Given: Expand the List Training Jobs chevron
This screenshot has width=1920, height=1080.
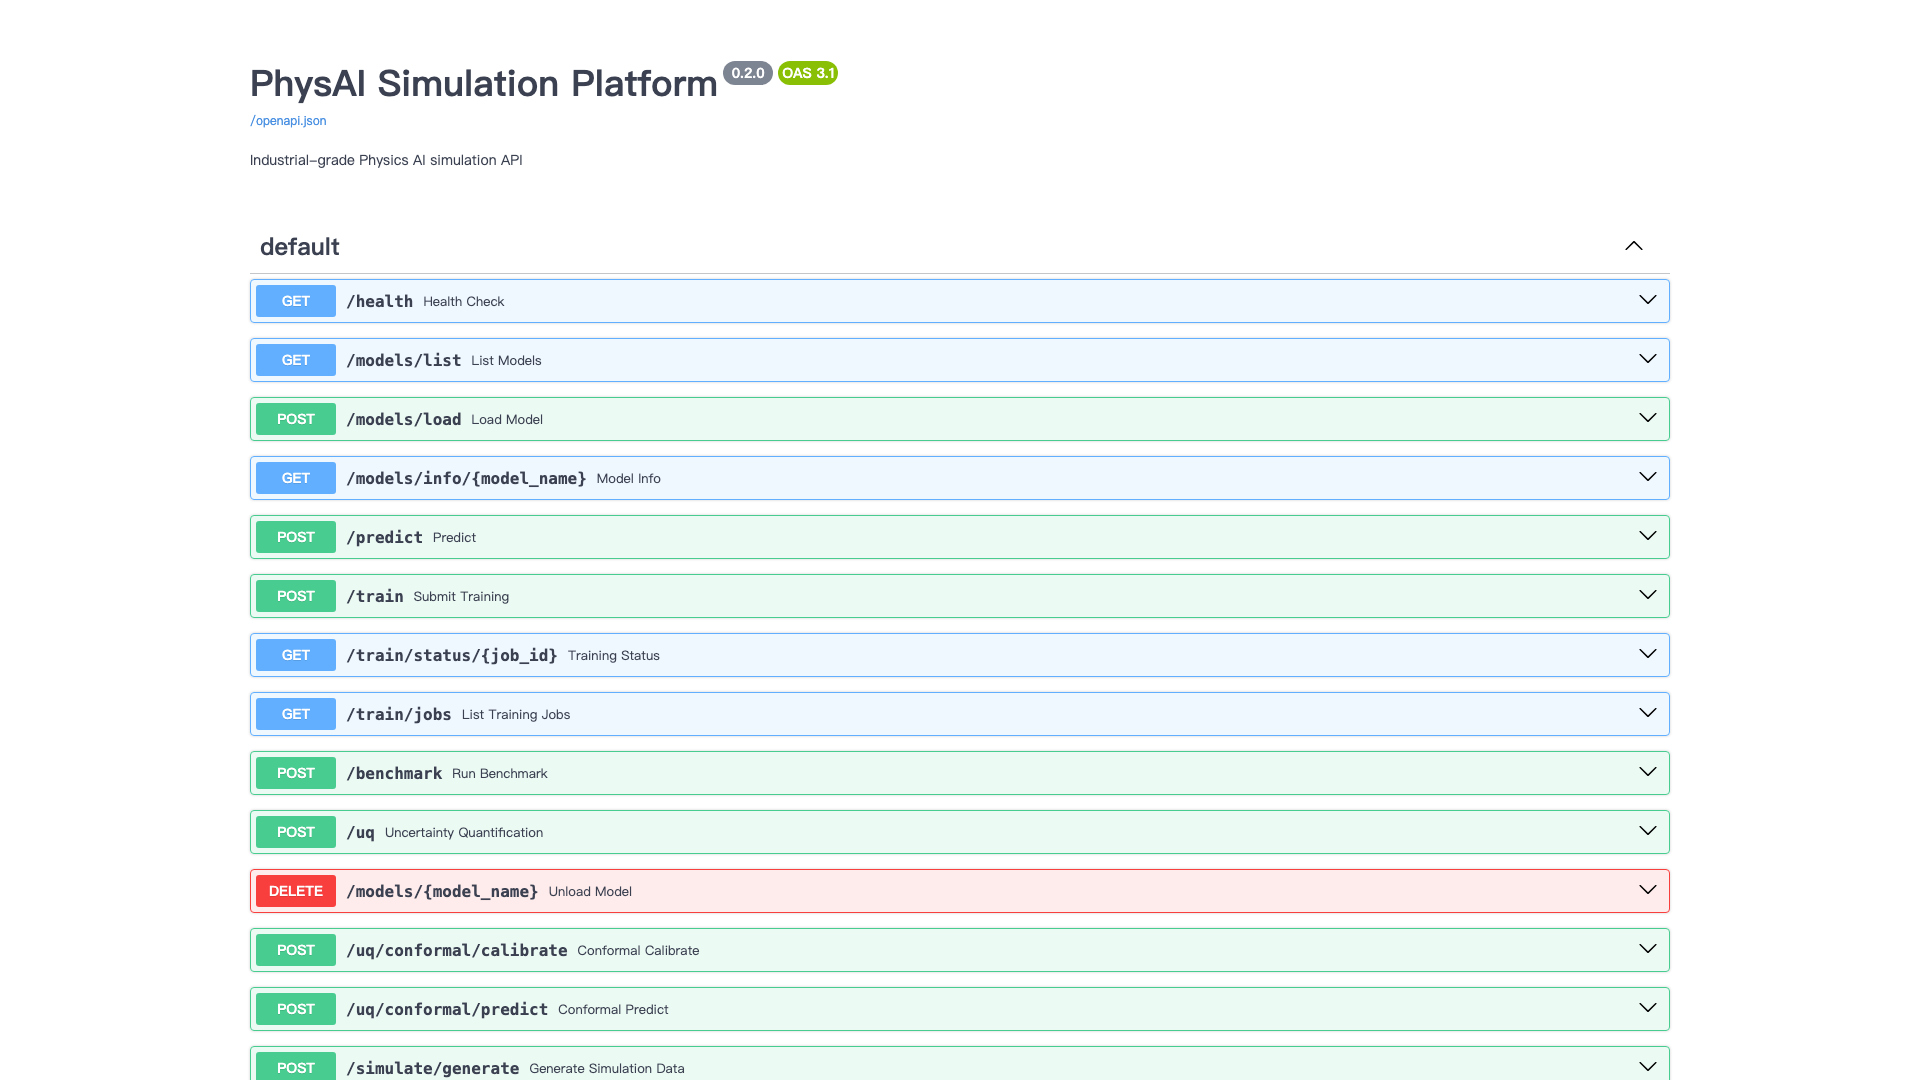Looking at the screenshot, I should point(1648,713).
